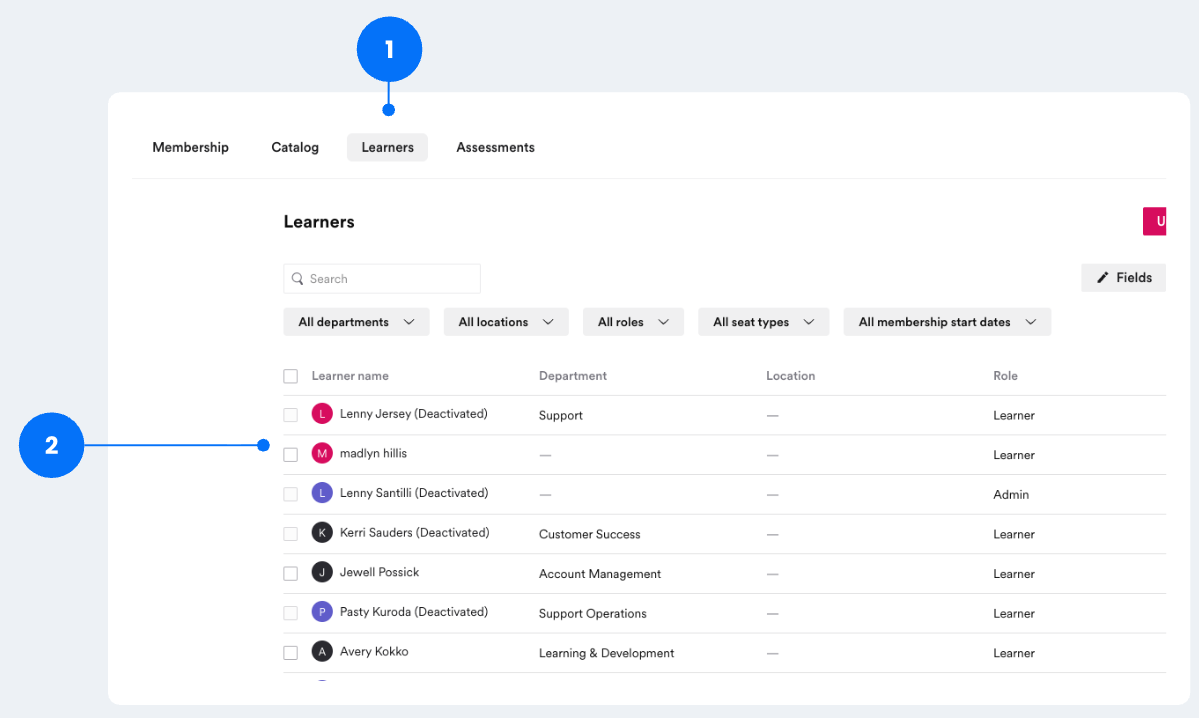1199x718 pixels.
Task: Click Pasty Kuroda's P avatar
Action: pos(322,612)
